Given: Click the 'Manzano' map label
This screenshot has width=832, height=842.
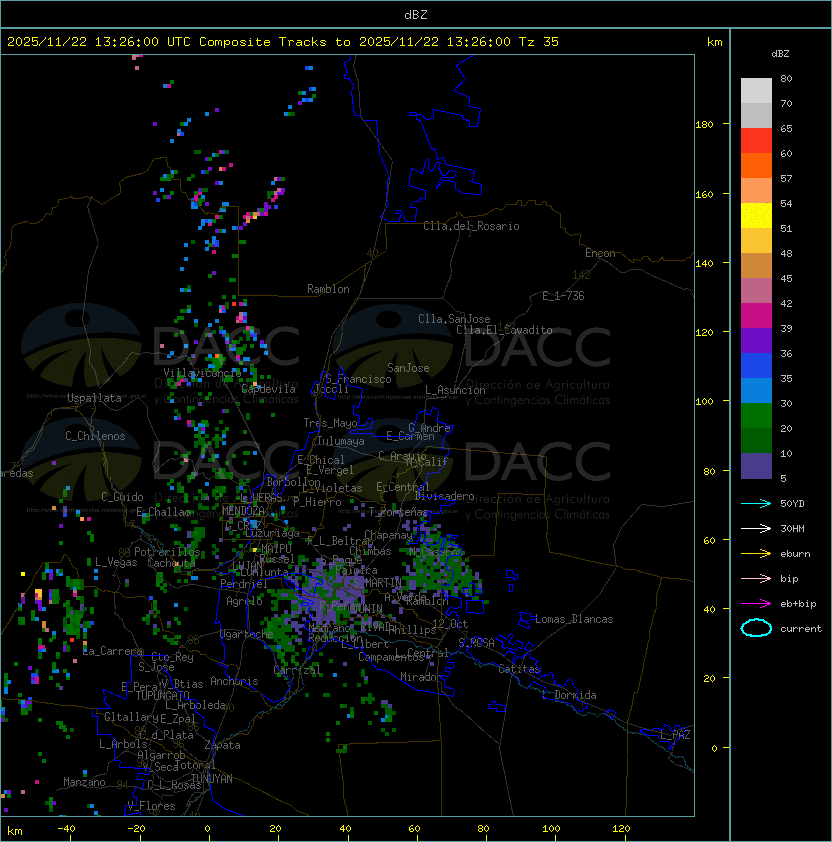Looking at the screenshot, I should click(x=84, y=782).
